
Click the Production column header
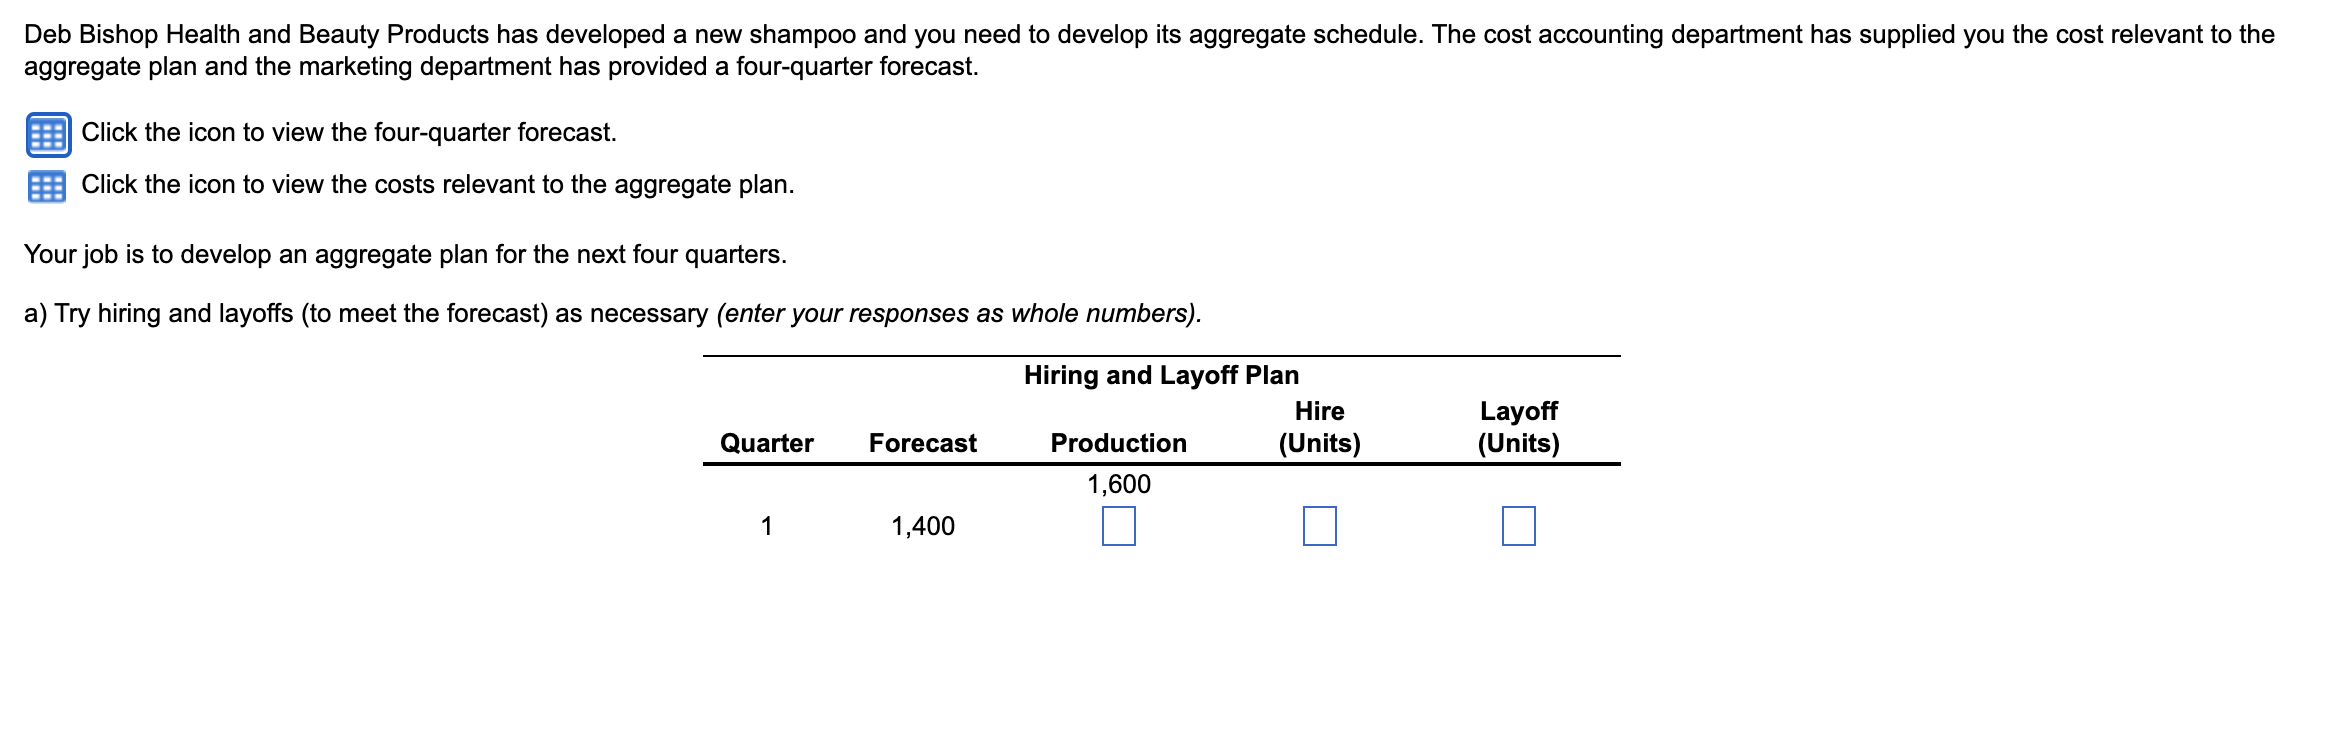[x=1119, y=443]
